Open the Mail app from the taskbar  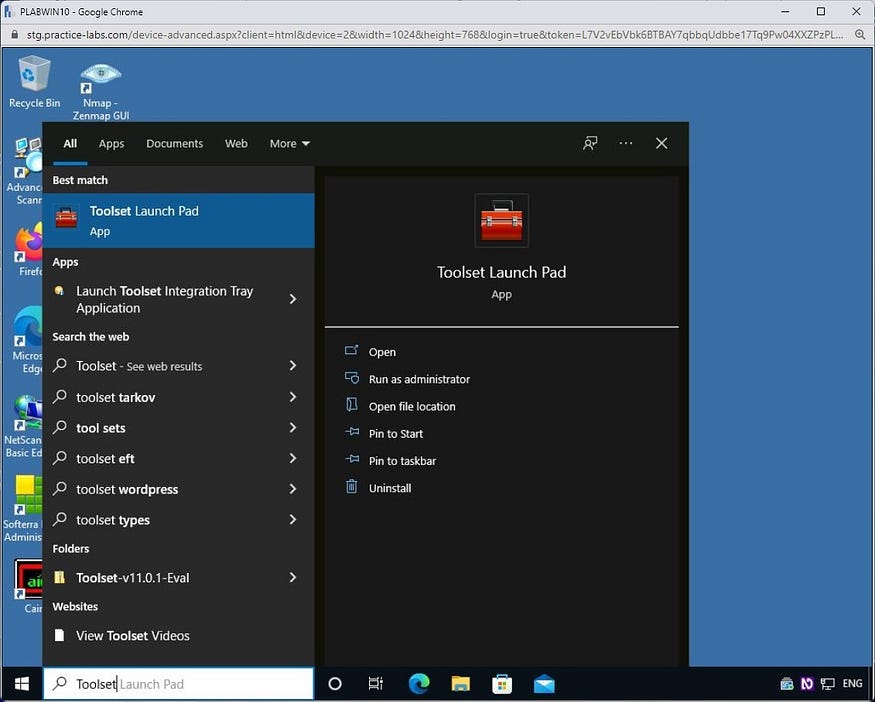click(544, 684)
